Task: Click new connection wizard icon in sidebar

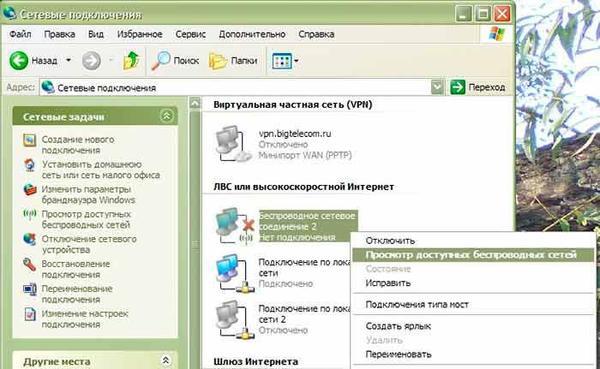Action: pos(29,140)
